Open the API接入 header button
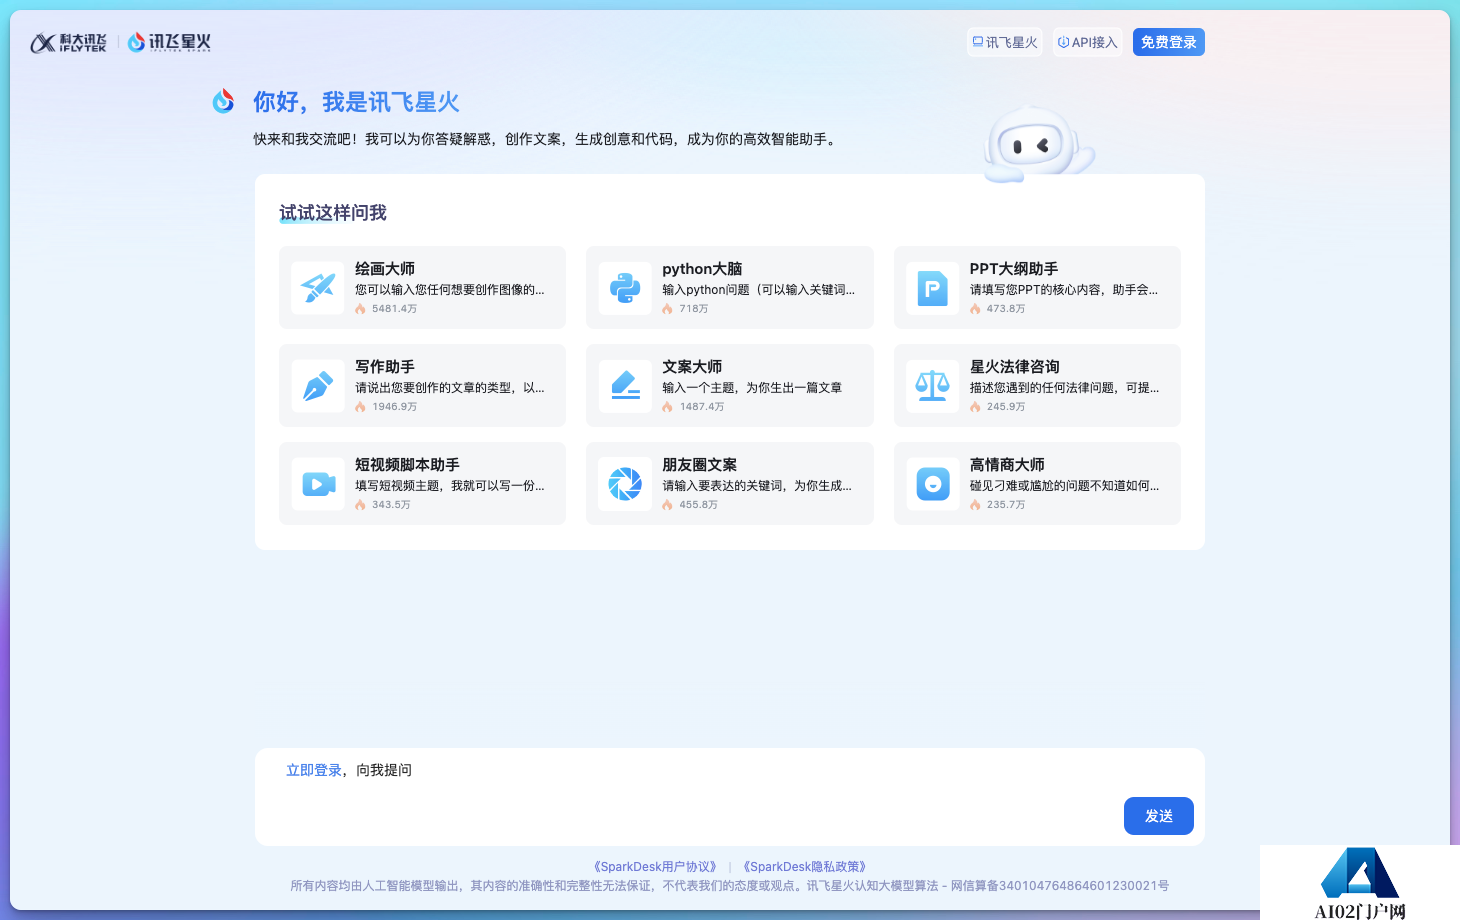 1087,42
